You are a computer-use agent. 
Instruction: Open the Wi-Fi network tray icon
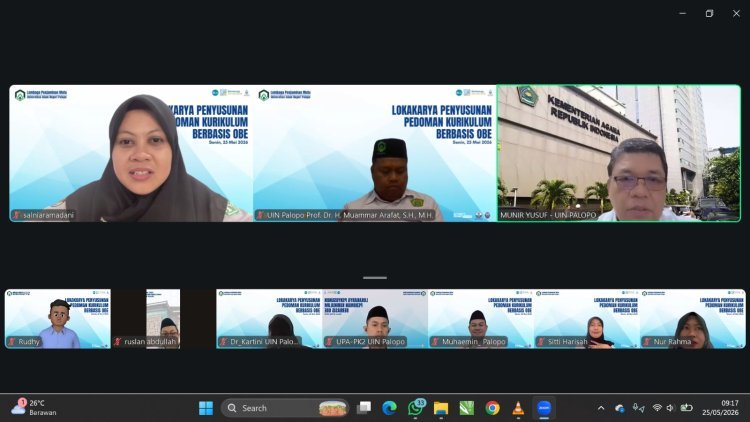coord(657,408)
